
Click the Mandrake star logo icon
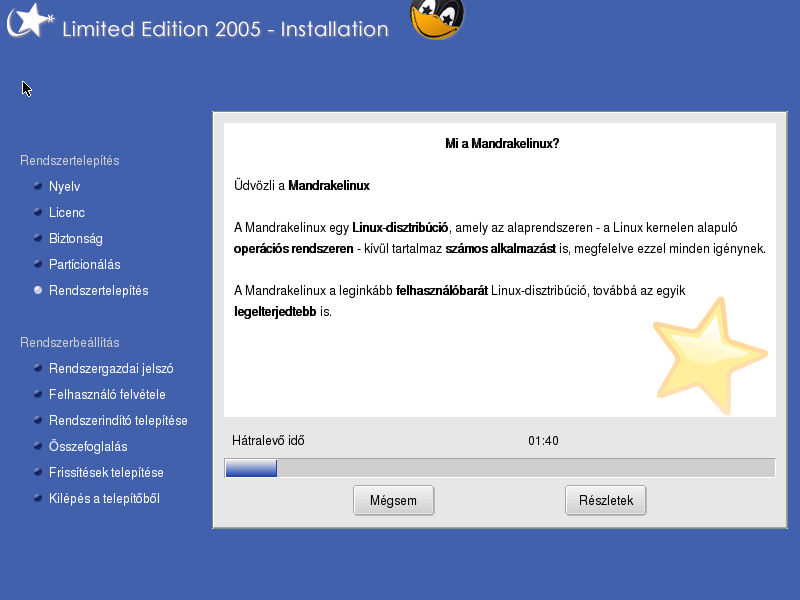[30, 21]
